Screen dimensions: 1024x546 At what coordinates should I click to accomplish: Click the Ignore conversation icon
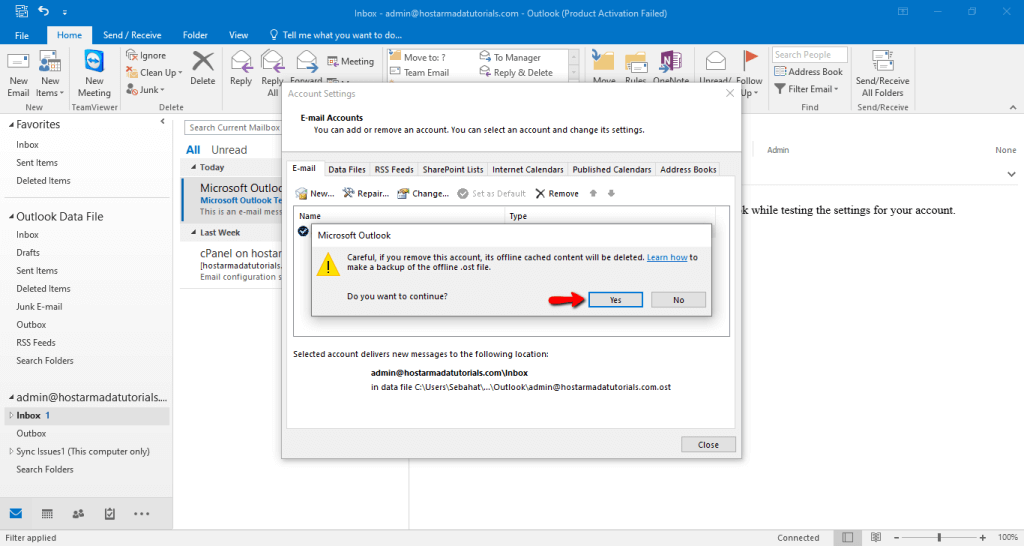click(132, 56)
